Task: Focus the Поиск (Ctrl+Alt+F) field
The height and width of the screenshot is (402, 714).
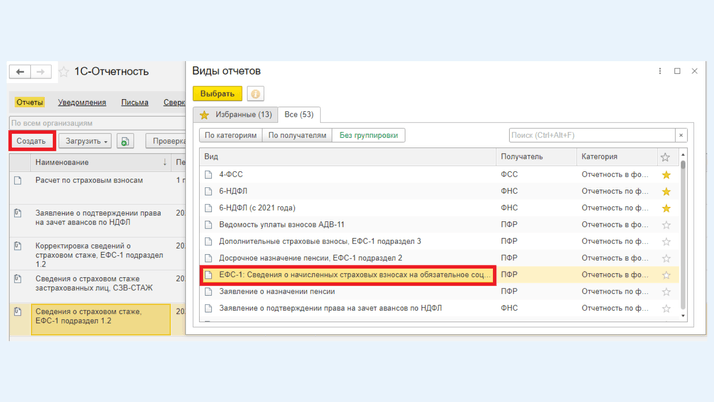Action: 592,135
